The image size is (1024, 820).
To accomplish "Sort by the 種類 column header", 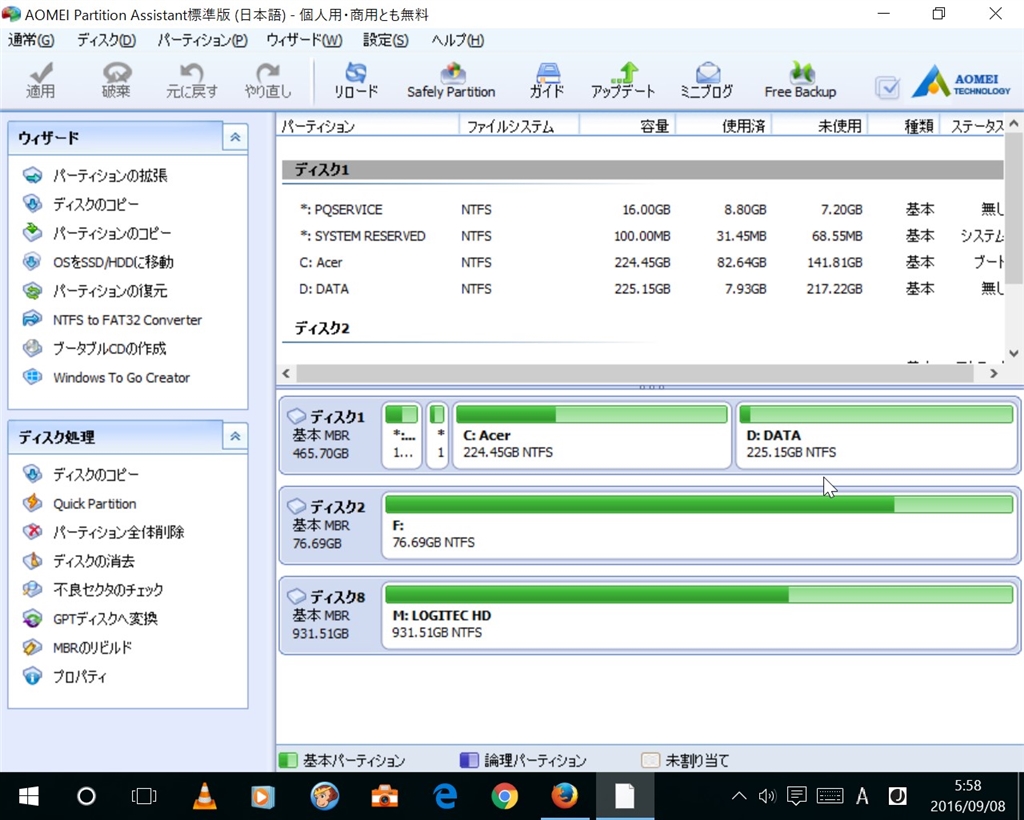I will 904,126.
